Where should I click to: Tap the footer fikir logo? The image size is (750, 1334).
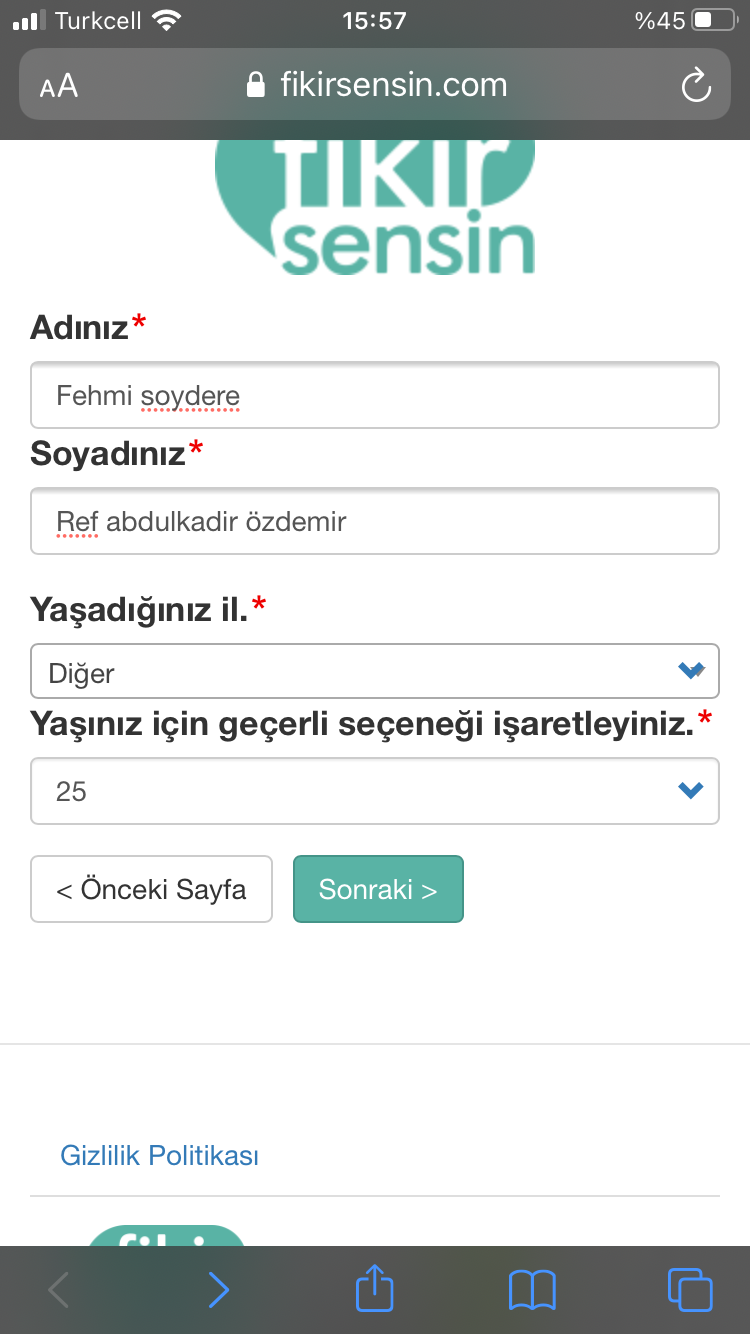166,1236
